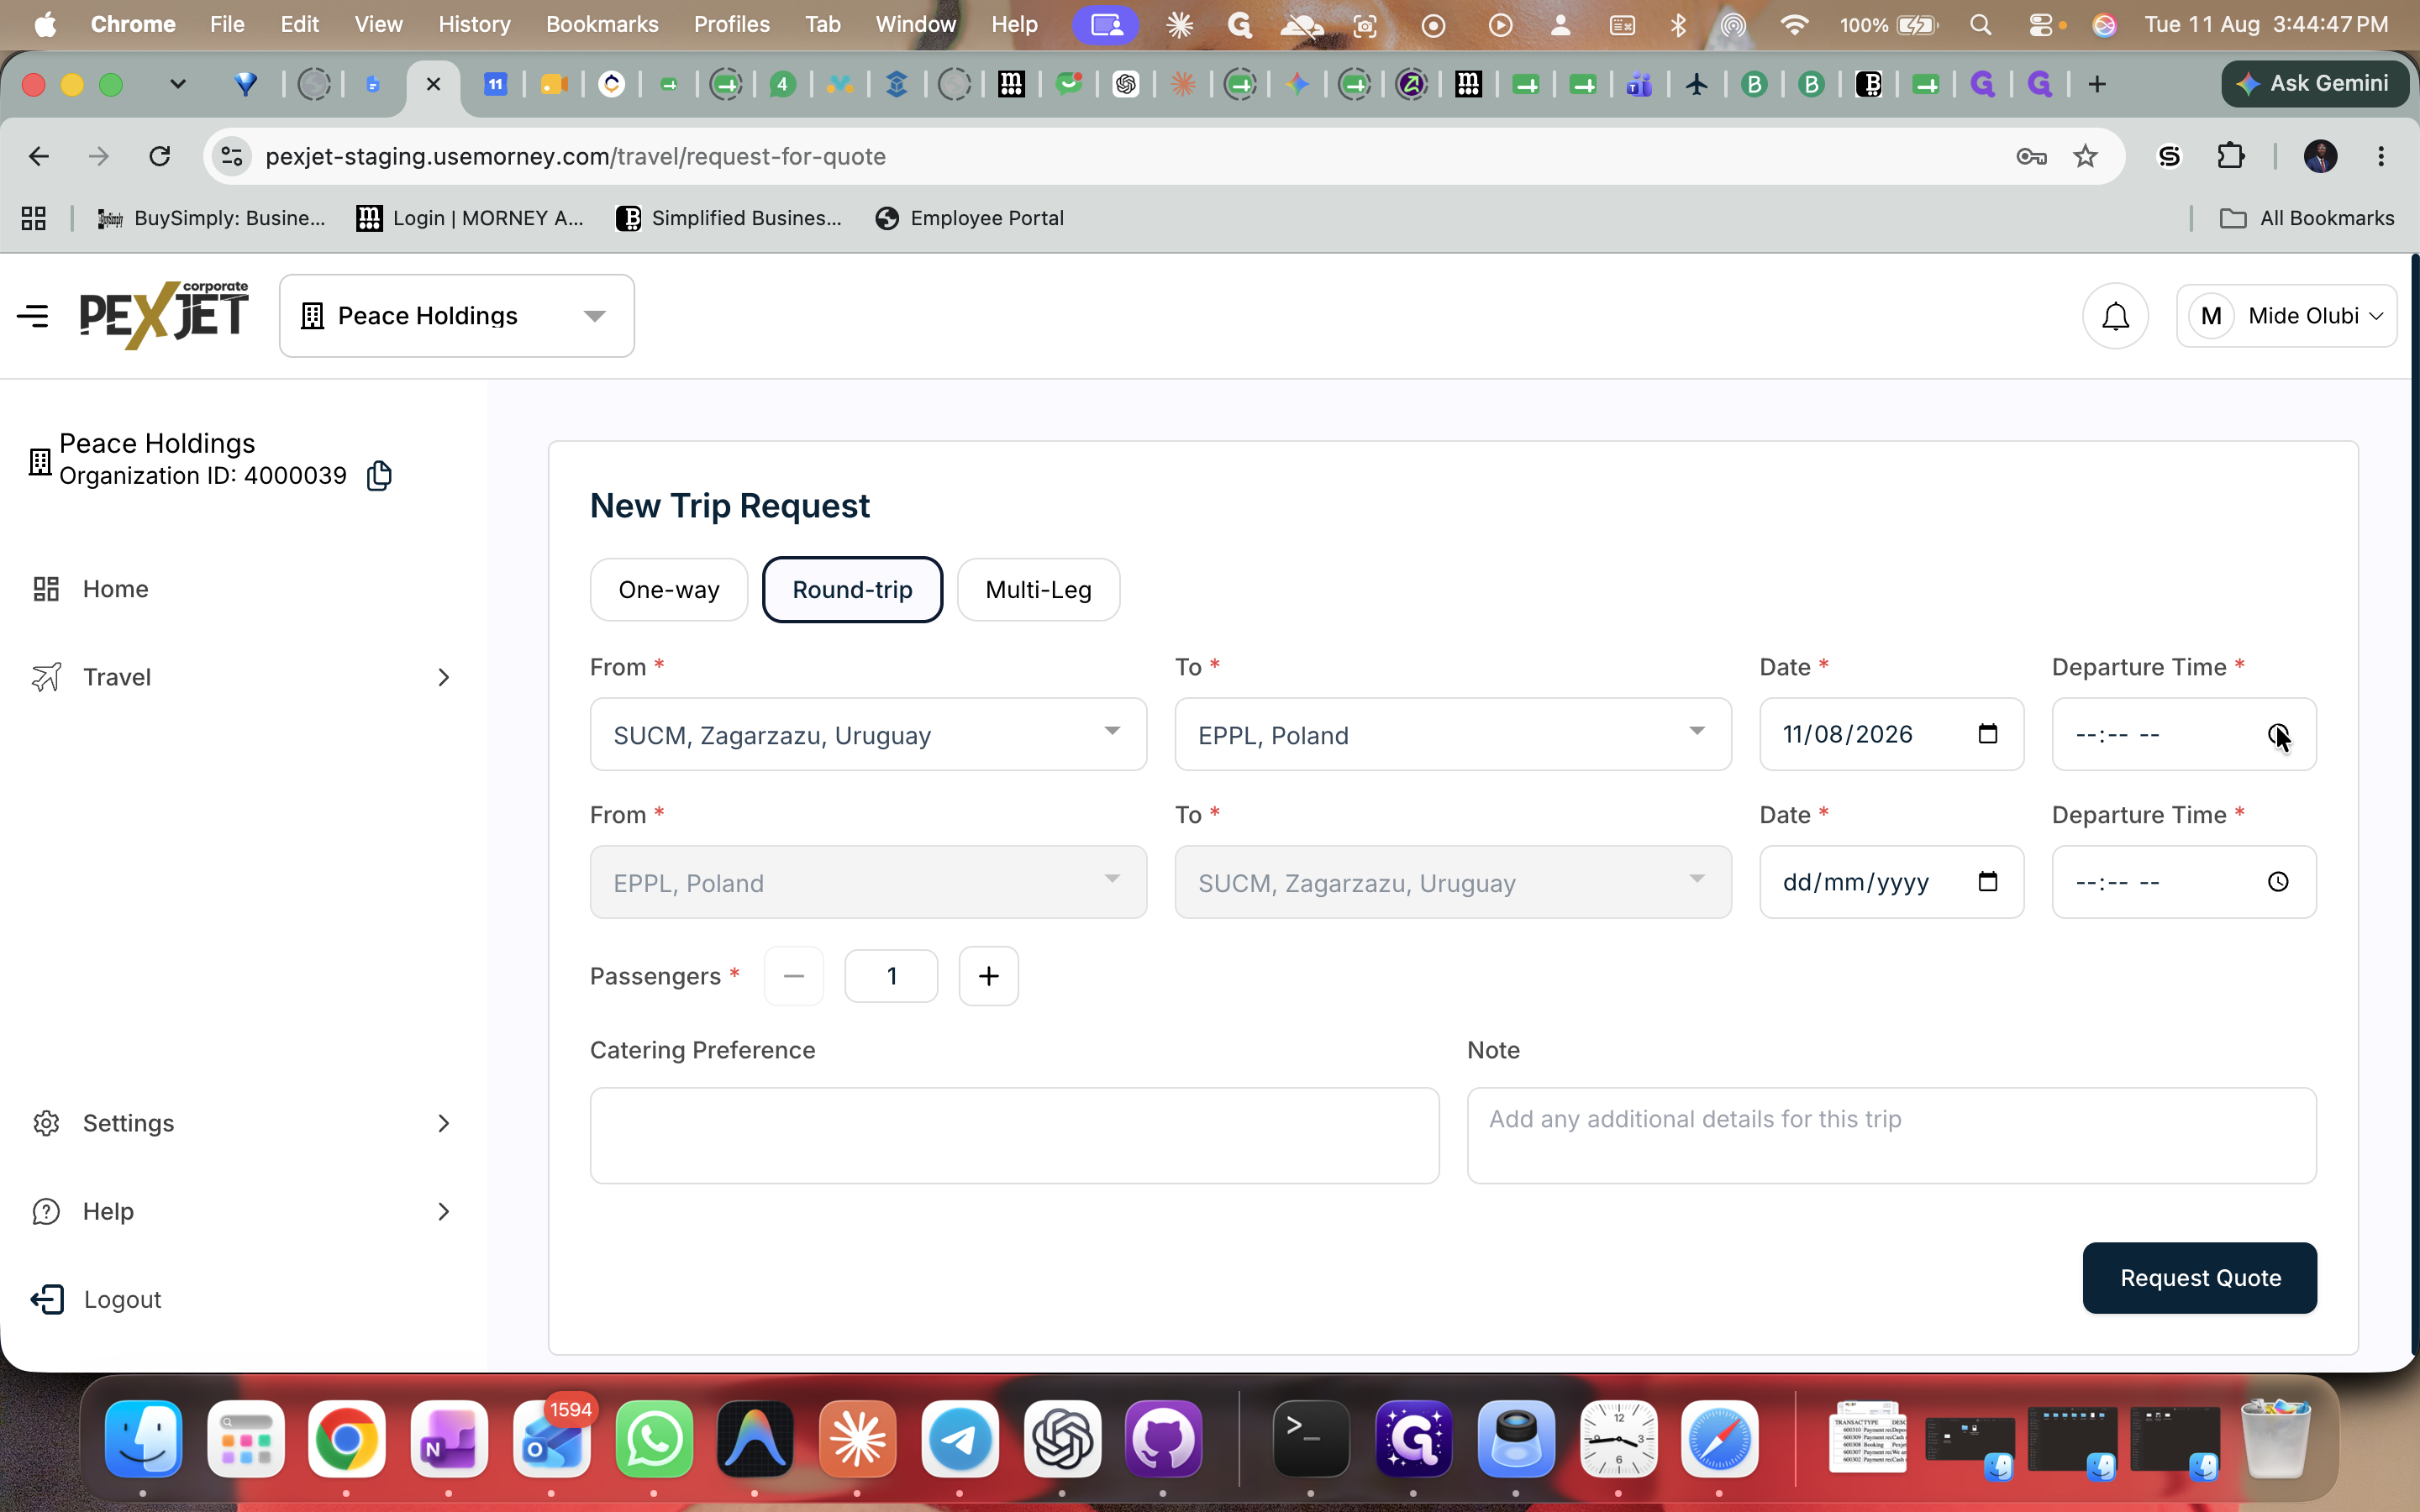
Task: Open Terminal from the Dock
Action: pos(1311,1439)
